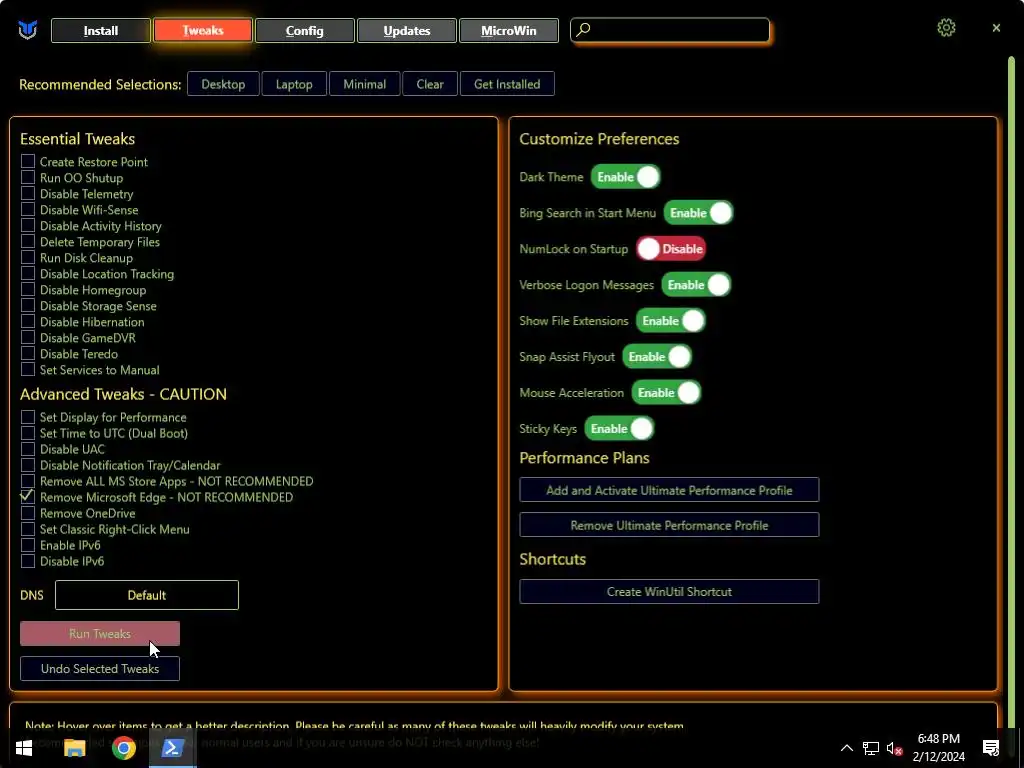Select Disable Activity History checkbox
Image resolution: width=1024 pixels, height=768 pixels.
pos(27,225)
